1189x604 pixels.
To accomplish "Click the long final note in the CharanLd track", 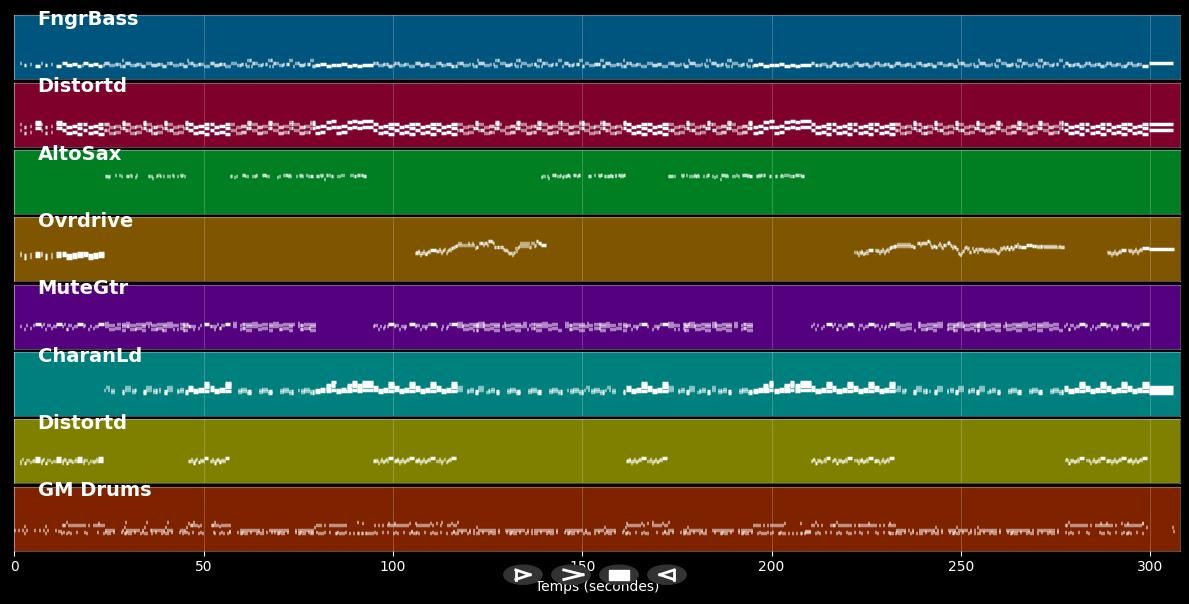I will [1161, 390].
